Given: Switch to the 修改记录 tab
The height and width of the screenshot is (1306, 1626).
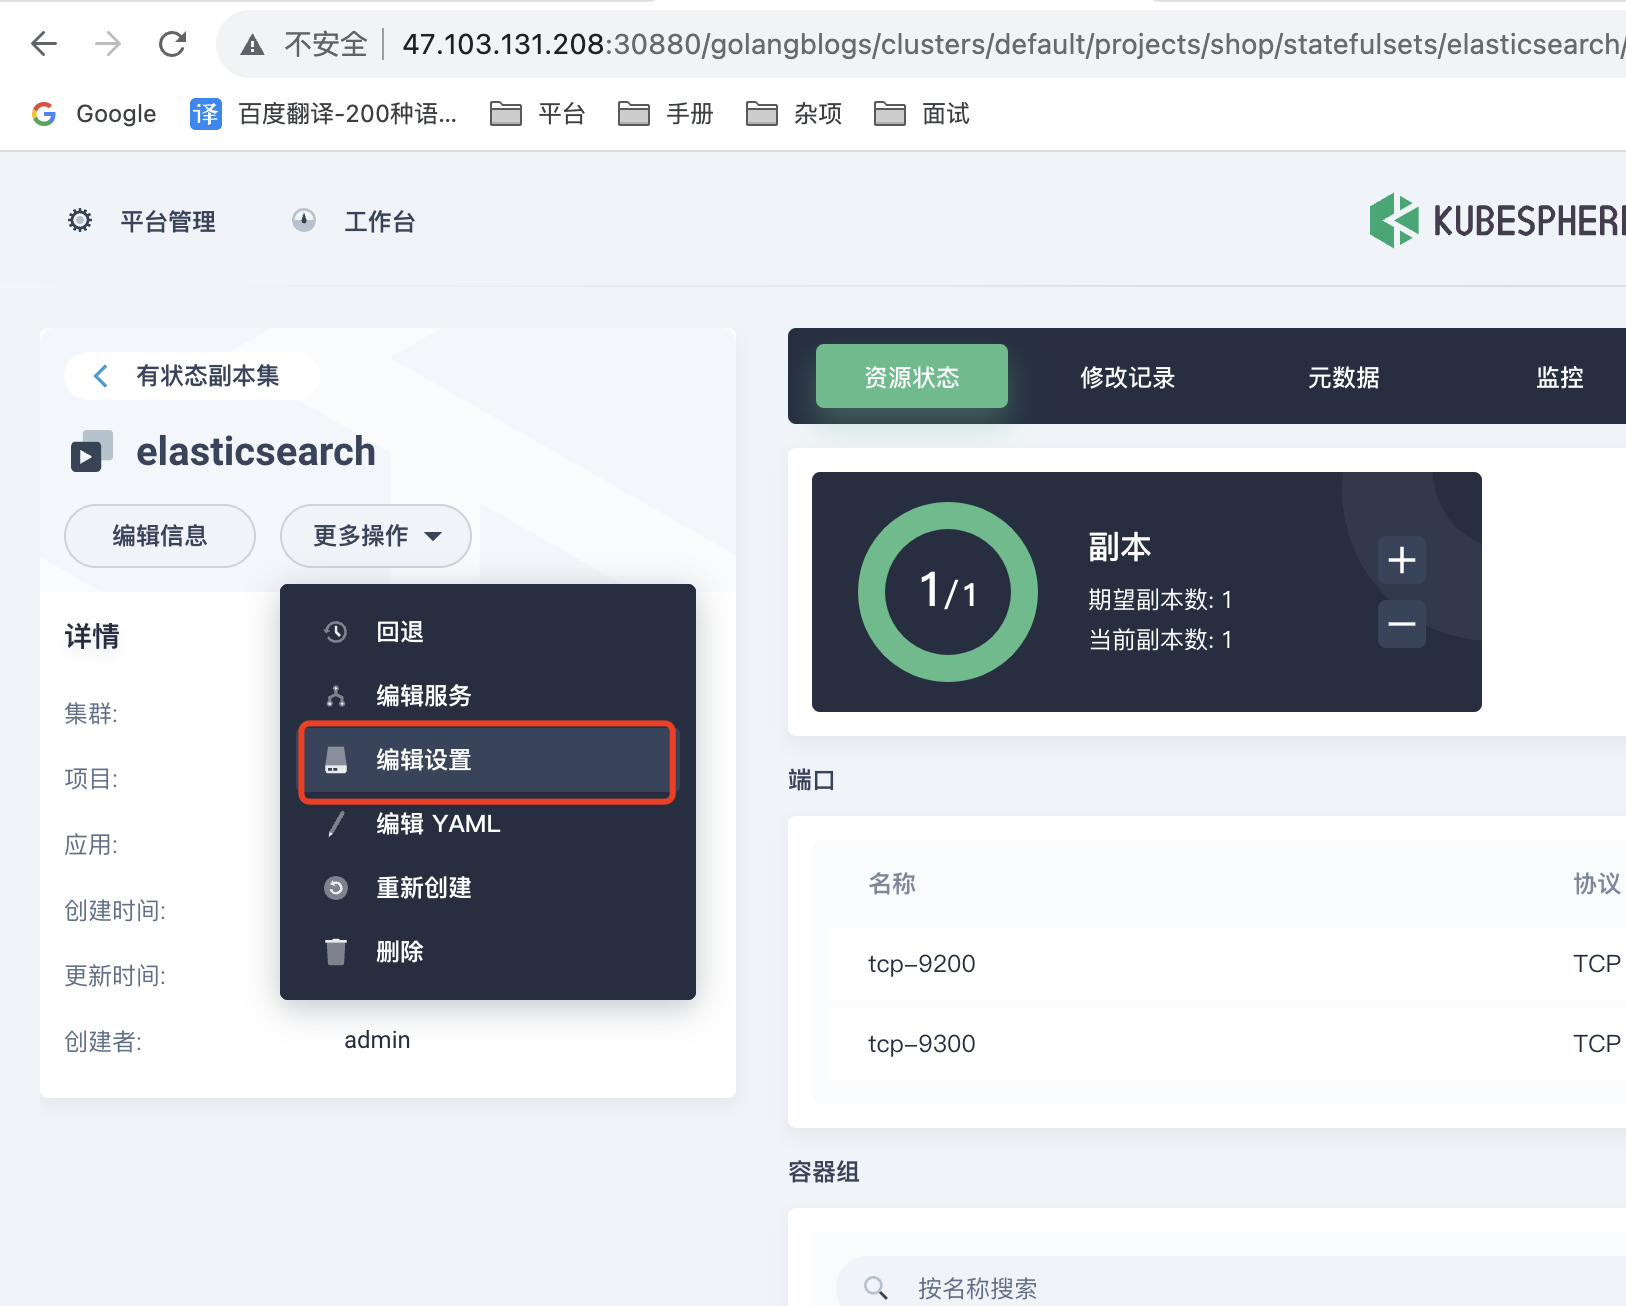Looking at the screenshot, I should [1128, 377].
